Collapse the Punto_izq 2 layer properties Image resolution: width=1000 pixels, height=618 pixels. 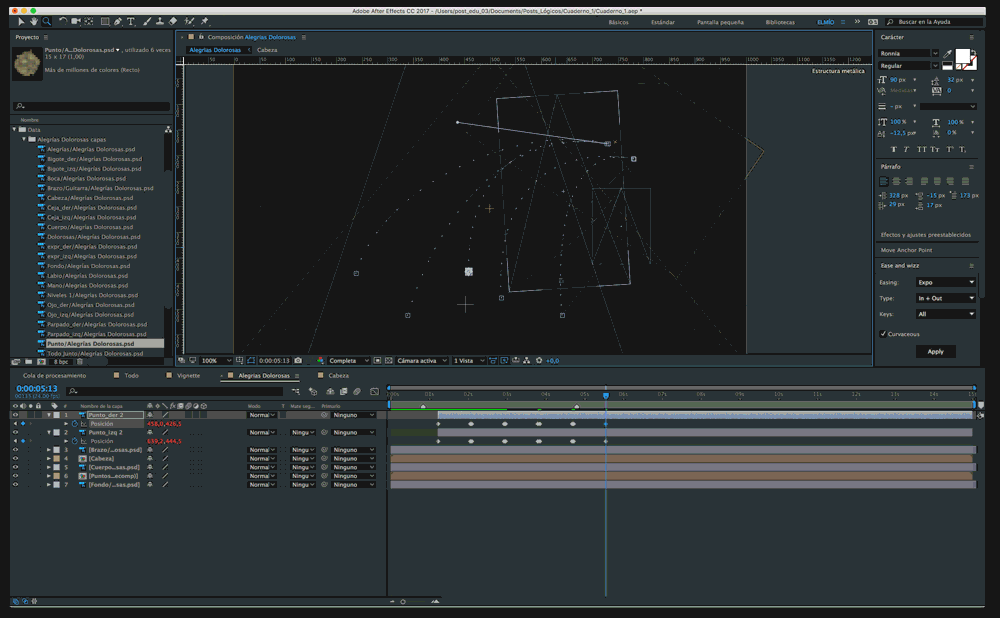pos(48,432)
